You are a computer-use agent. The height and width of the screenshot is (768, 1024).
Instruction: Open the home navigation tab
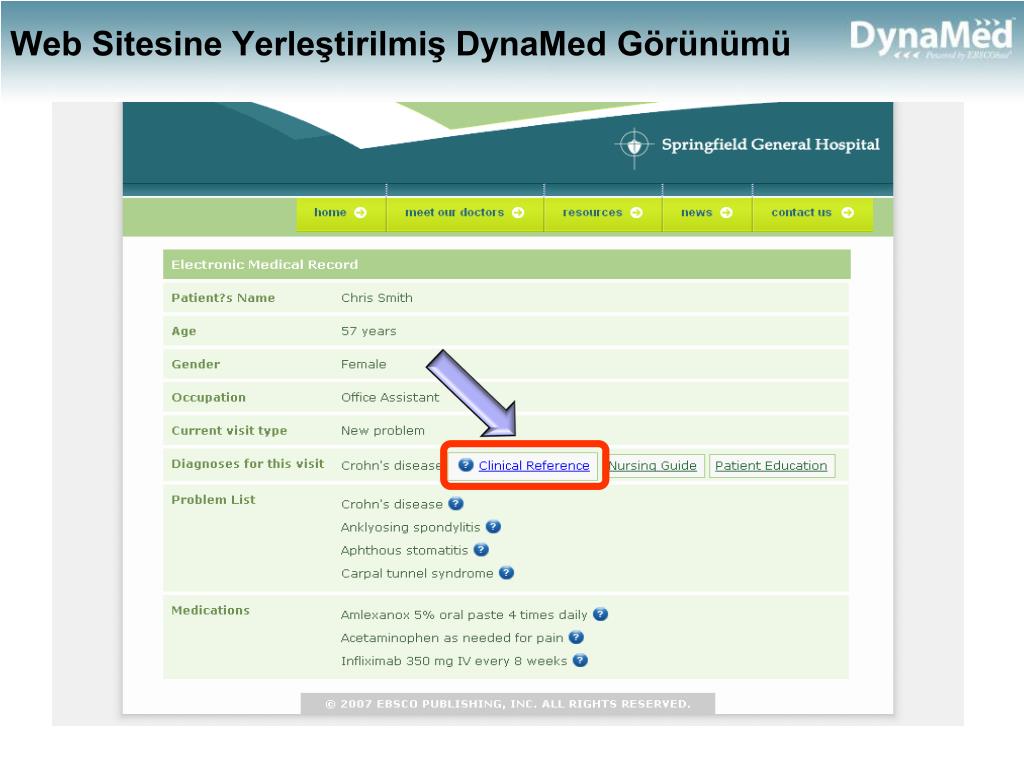click(x=341, y=214)
